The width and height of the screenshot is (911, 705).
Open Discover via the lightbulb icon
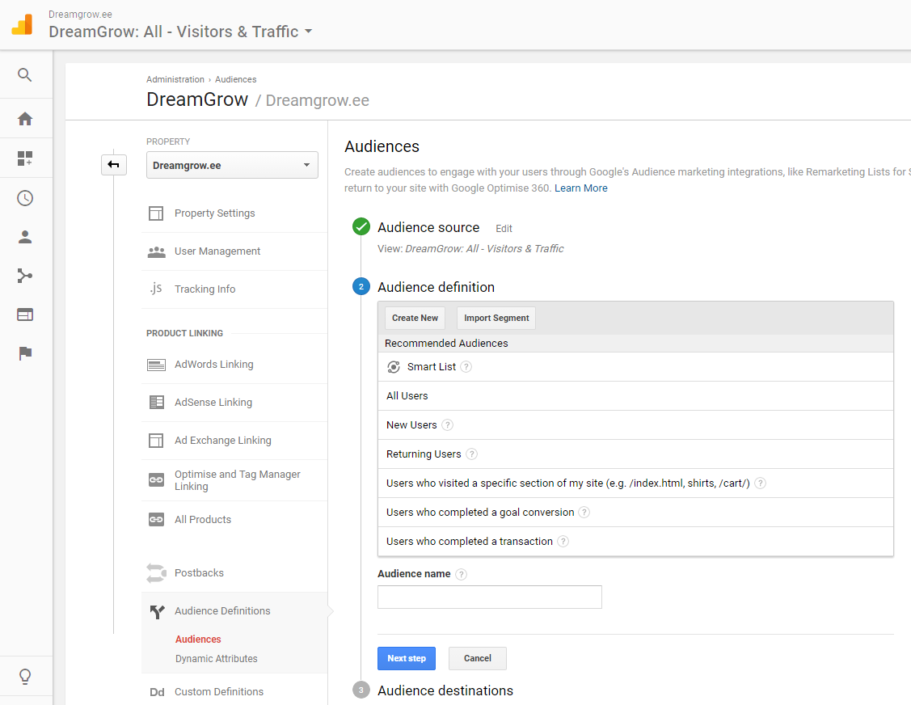pyautogui.click(x=26, y=677)
